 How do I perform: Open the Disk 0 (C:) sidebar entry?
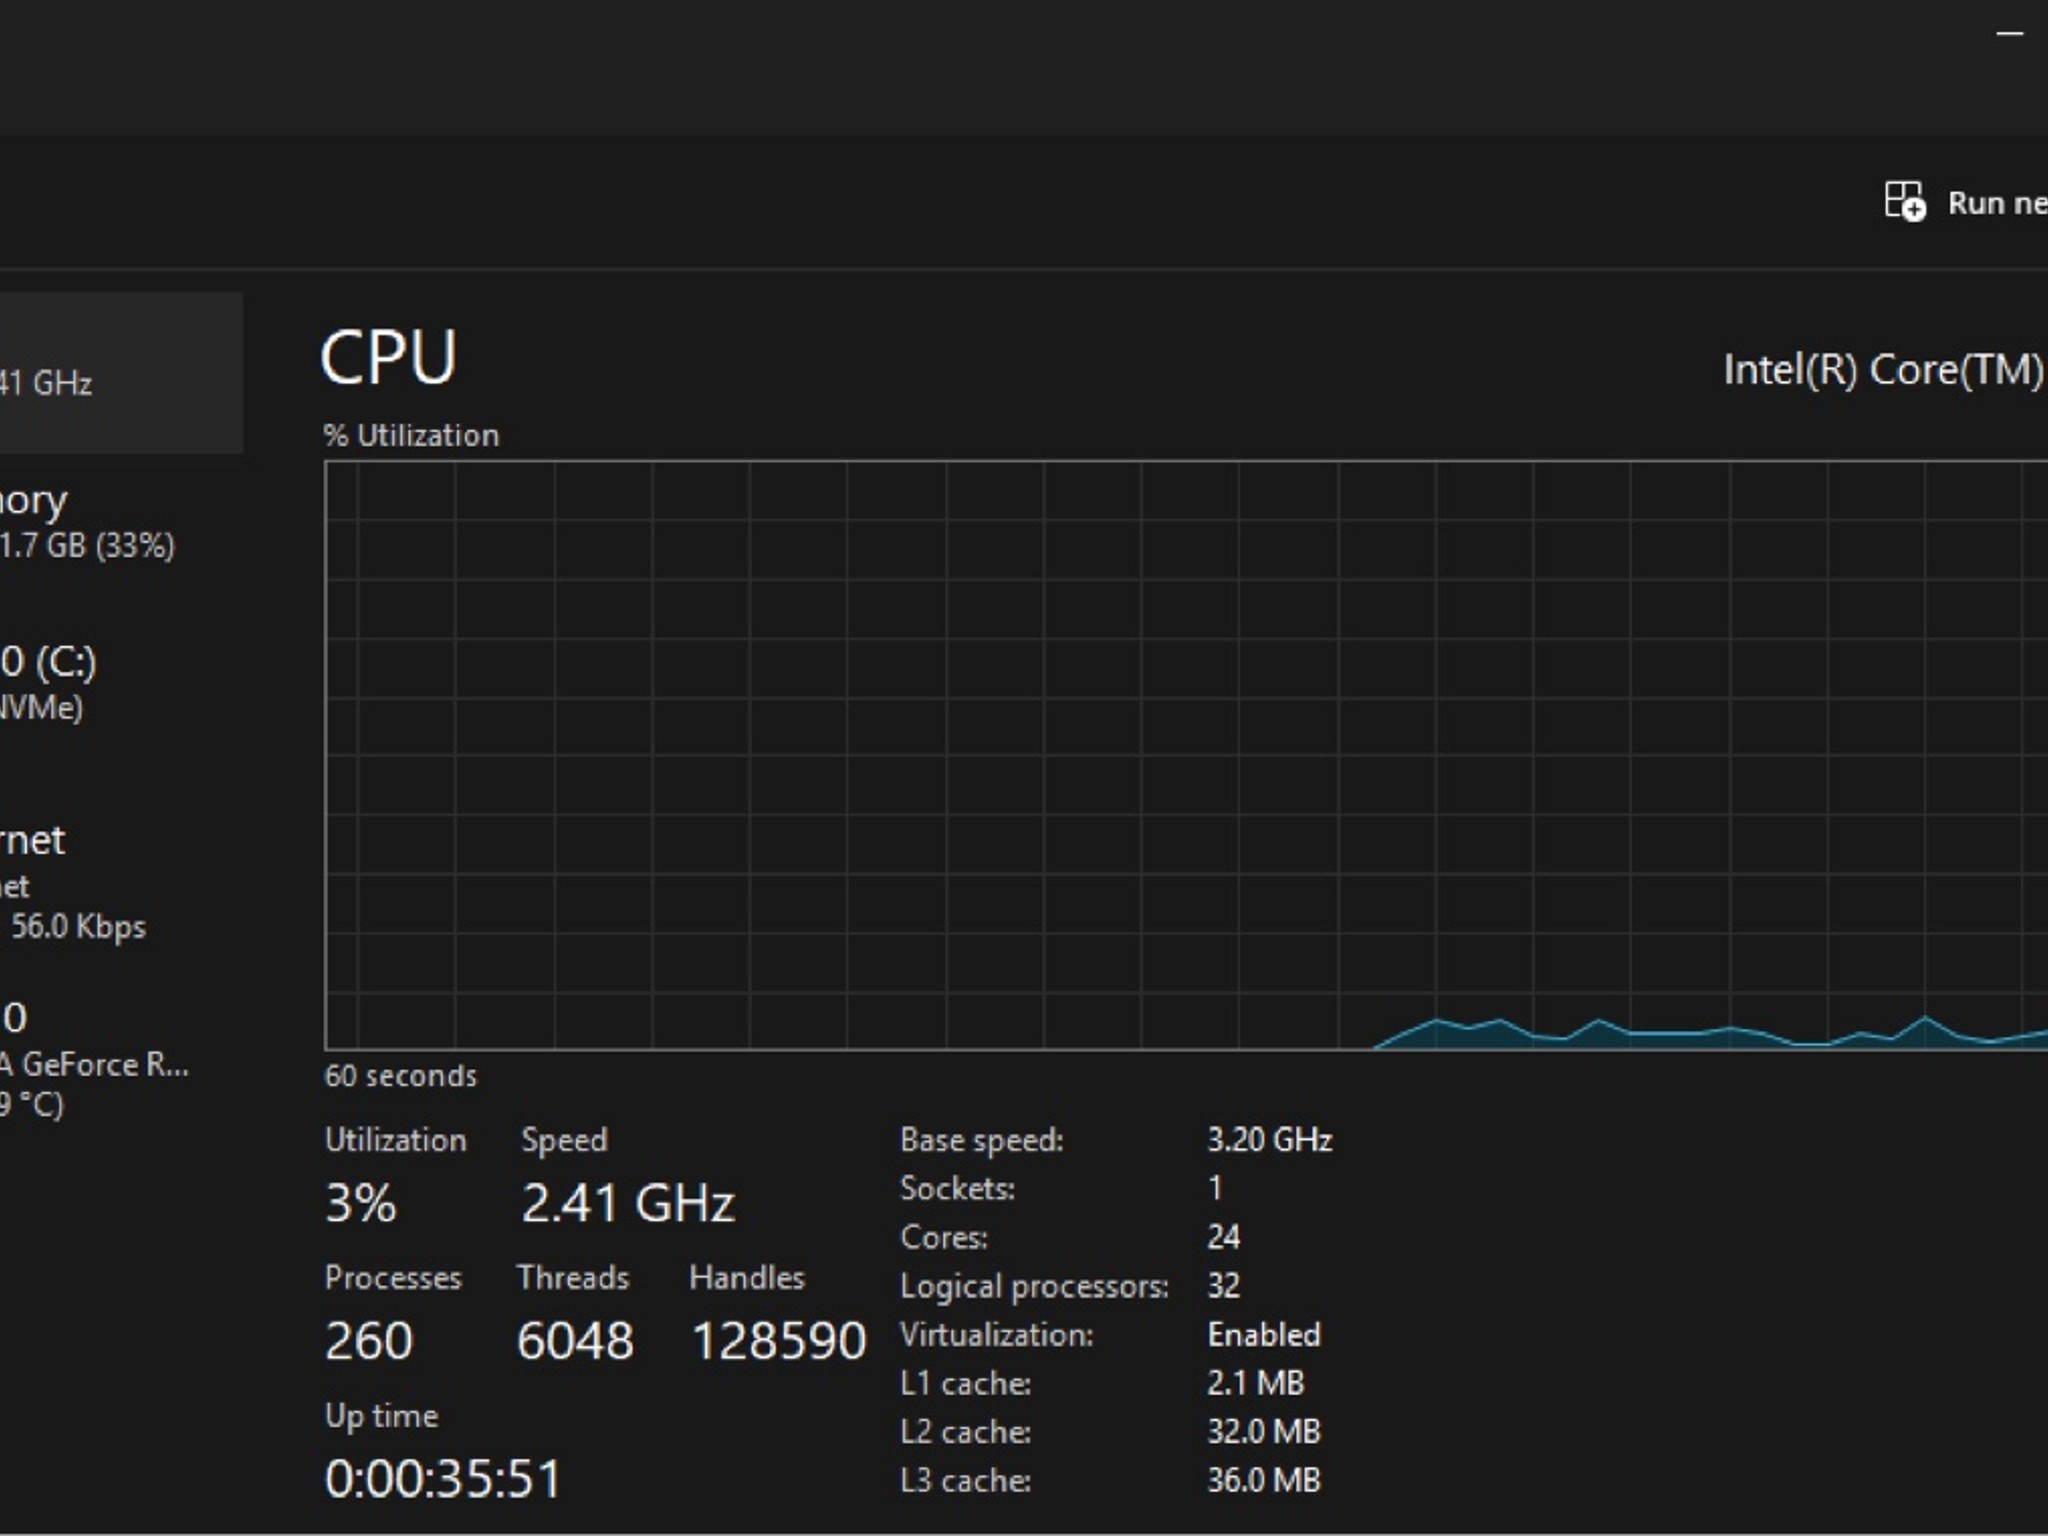pos(121,683)
